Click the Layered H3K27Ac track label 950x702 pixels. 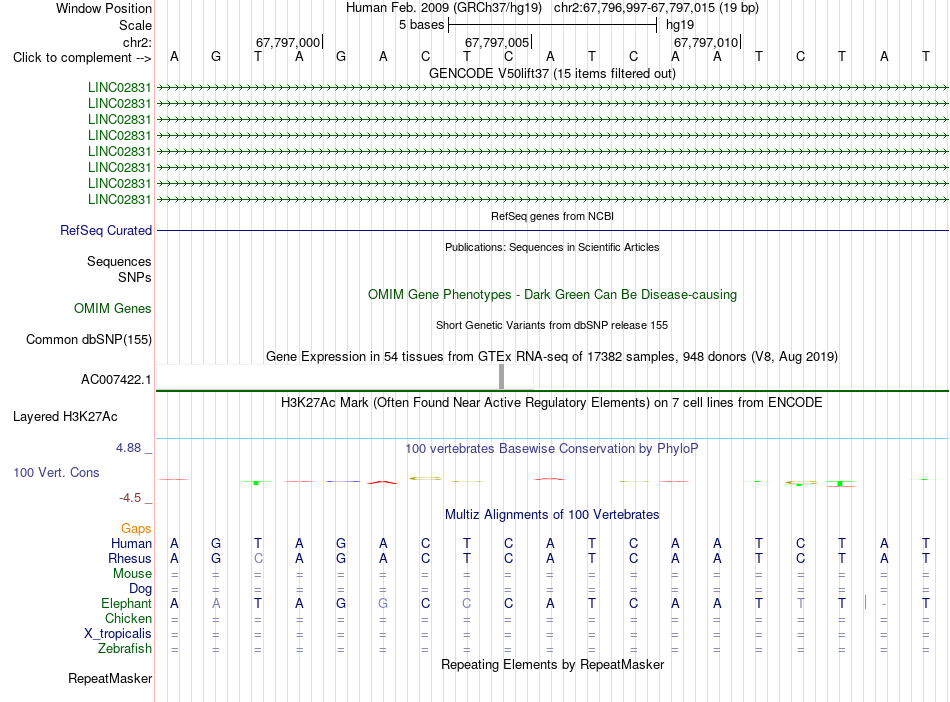(x=65, y=417)
